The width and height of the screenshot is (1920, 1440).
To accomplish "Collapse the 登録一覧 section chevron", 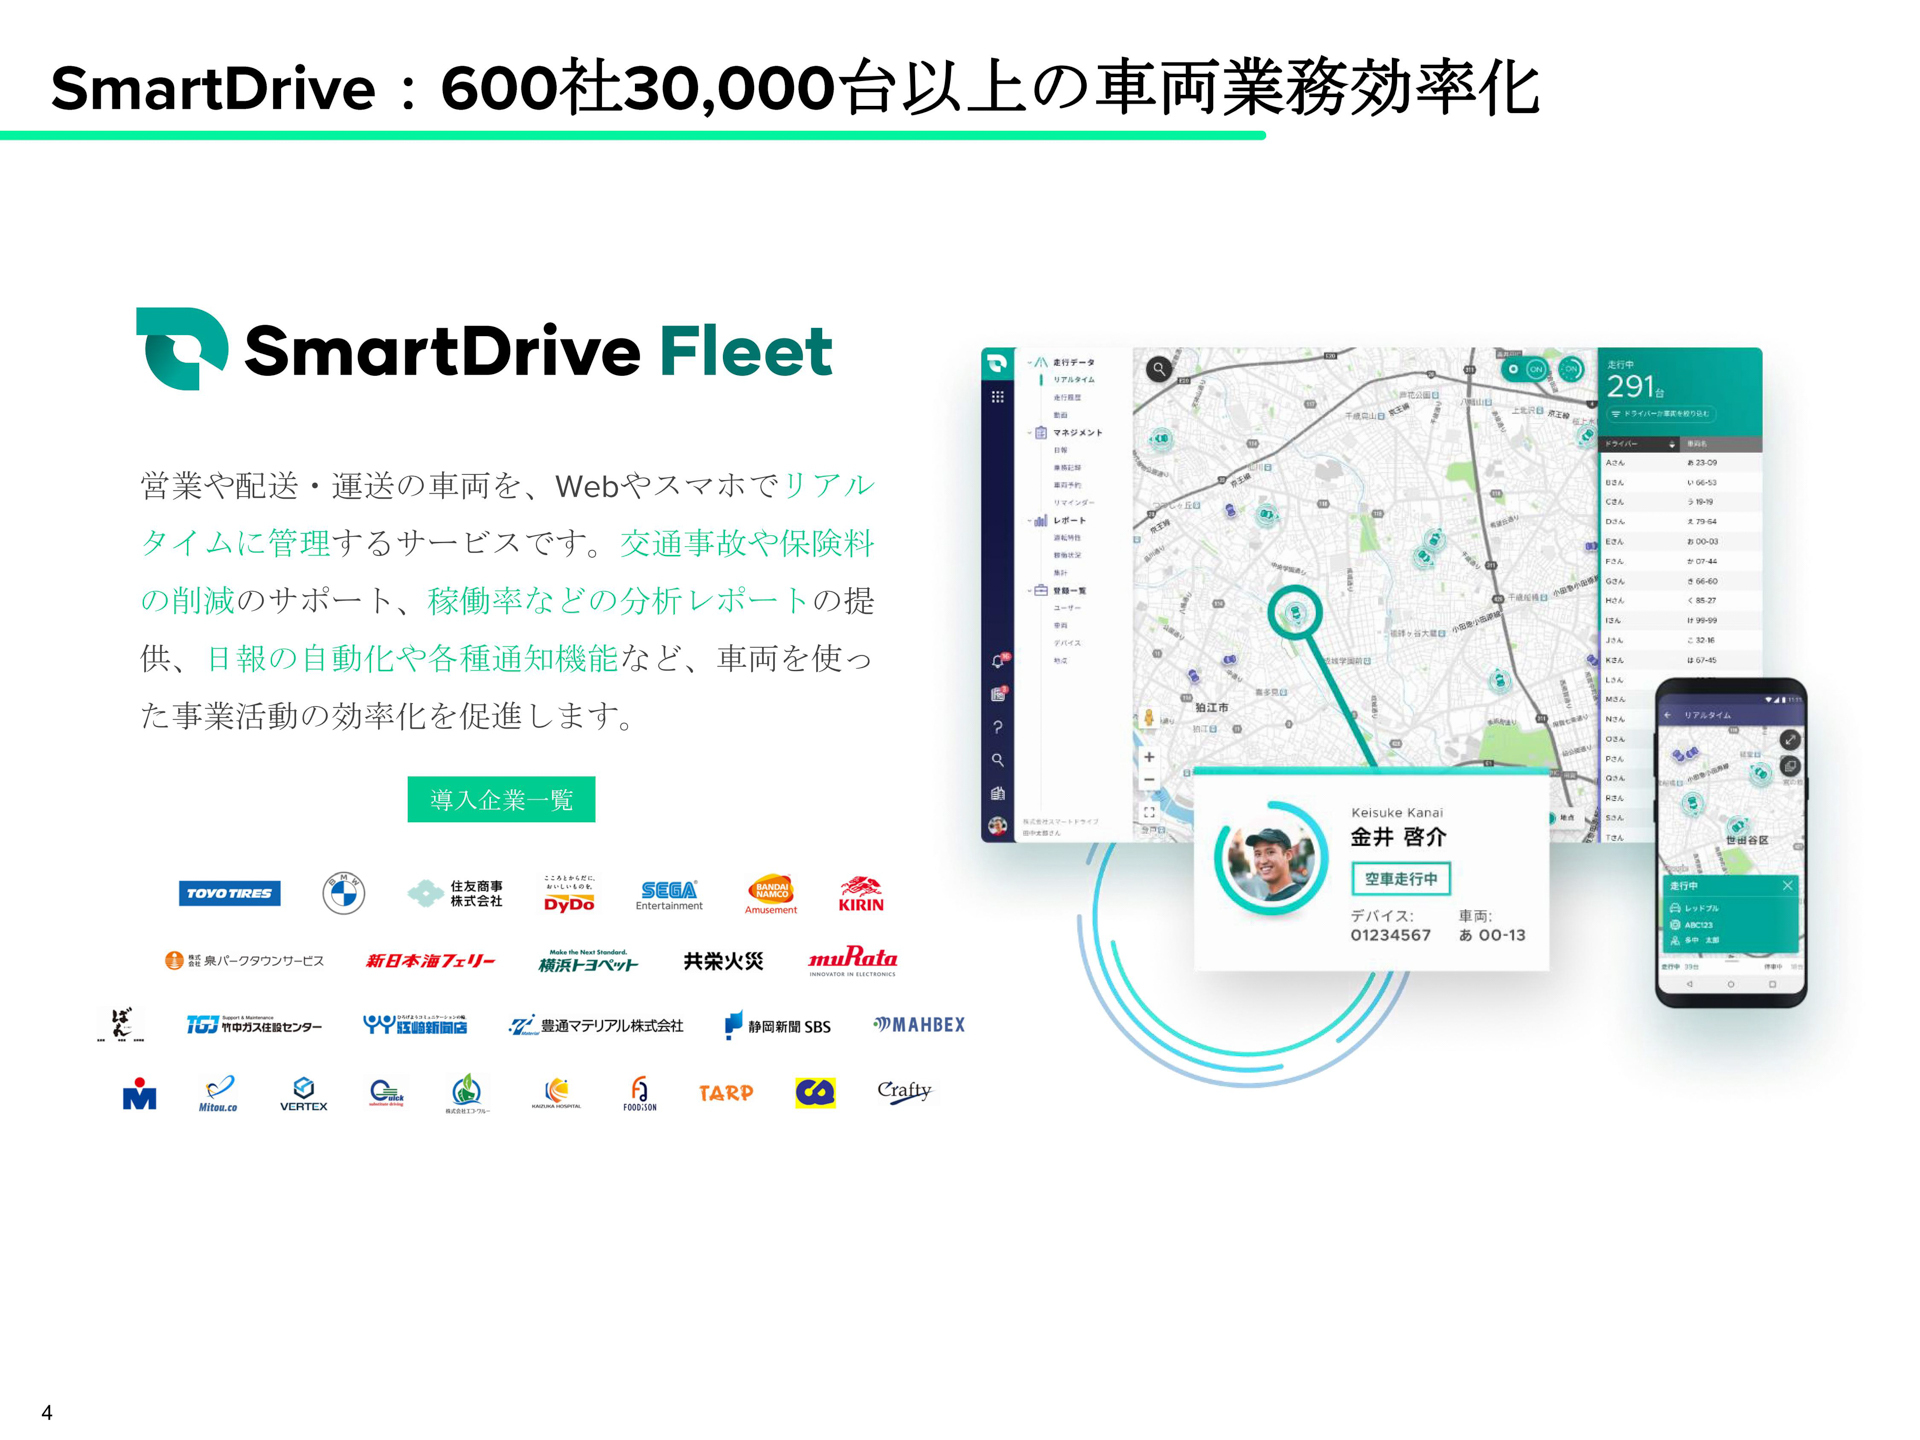I will [1029, 589].
